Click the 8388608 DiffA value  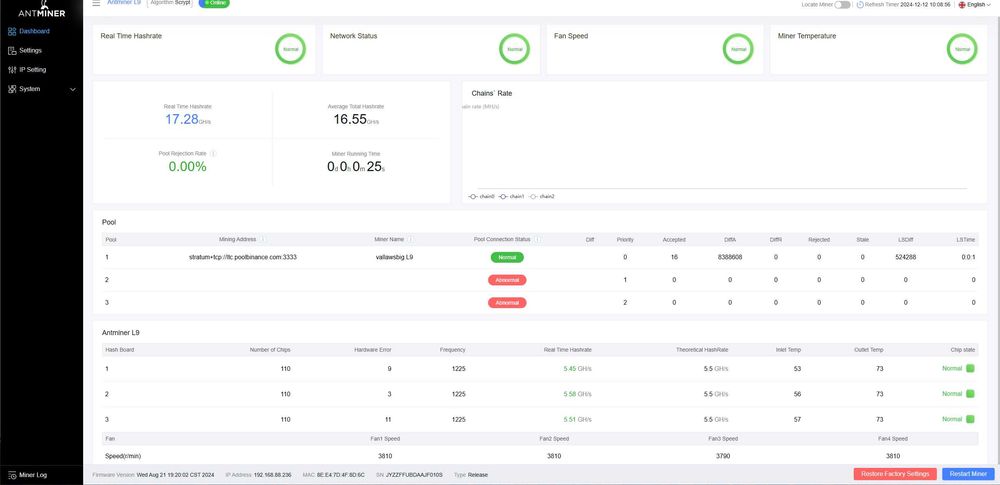(x=730, y=257)
